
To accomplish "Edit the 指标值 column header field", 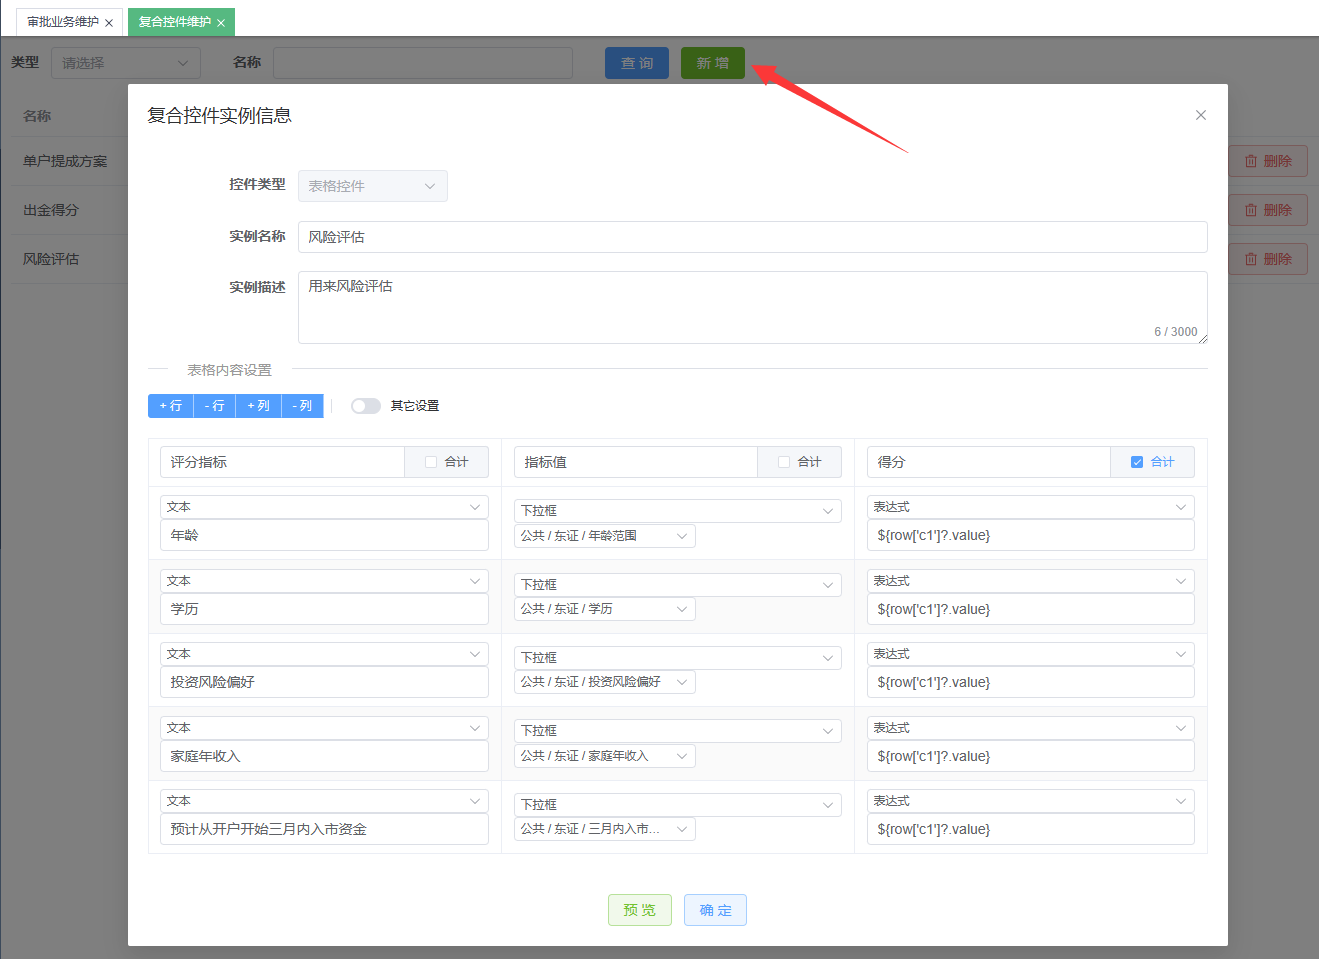I will (x=635, y=462).
